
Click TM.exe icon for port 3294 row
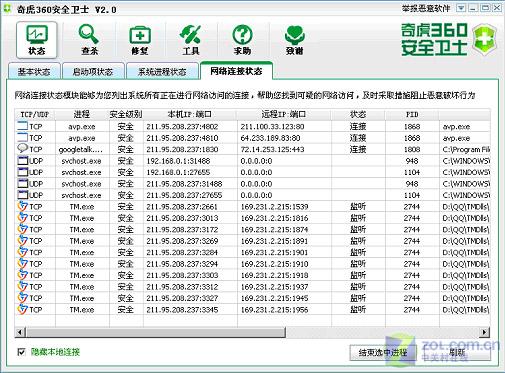[22, 263]
